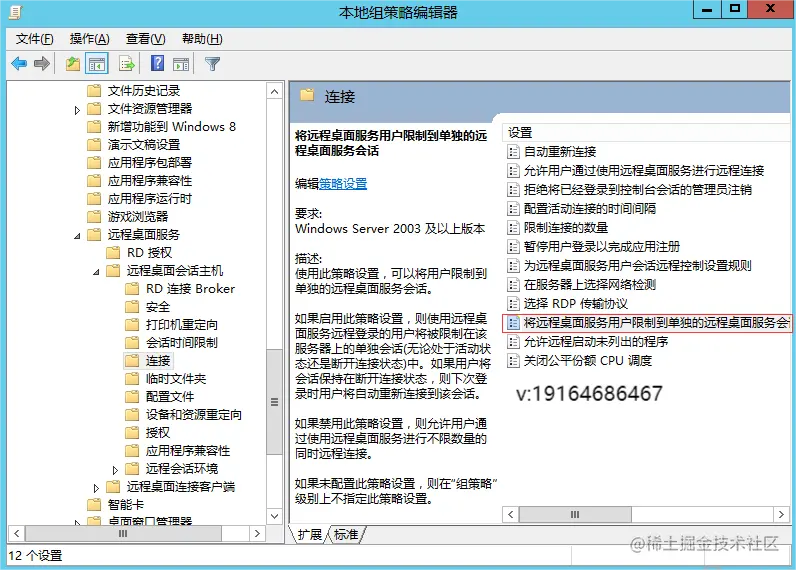Expand the 文件资源管理器 node

pyautogui.click(x=77, y=110)
